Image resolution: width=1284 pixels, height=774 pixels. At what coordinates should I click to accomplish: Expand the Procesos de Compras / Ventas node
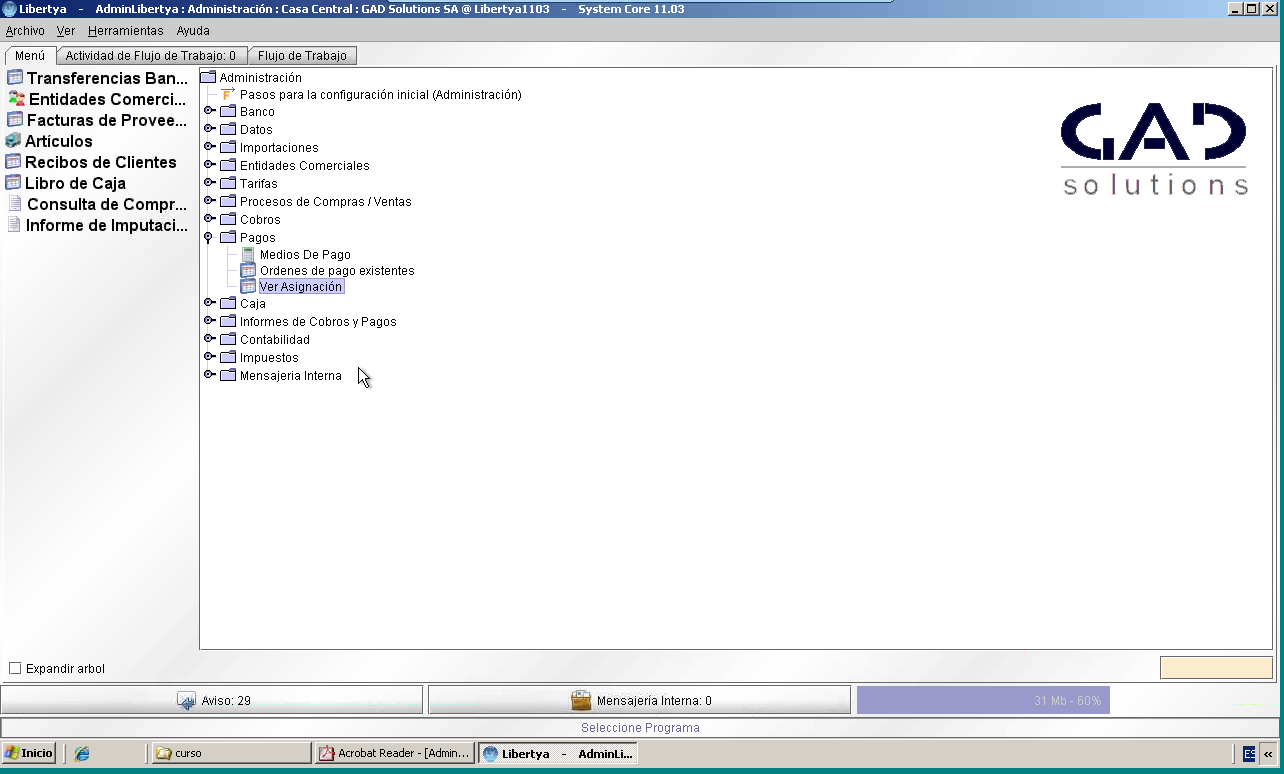tap(209, 201)
